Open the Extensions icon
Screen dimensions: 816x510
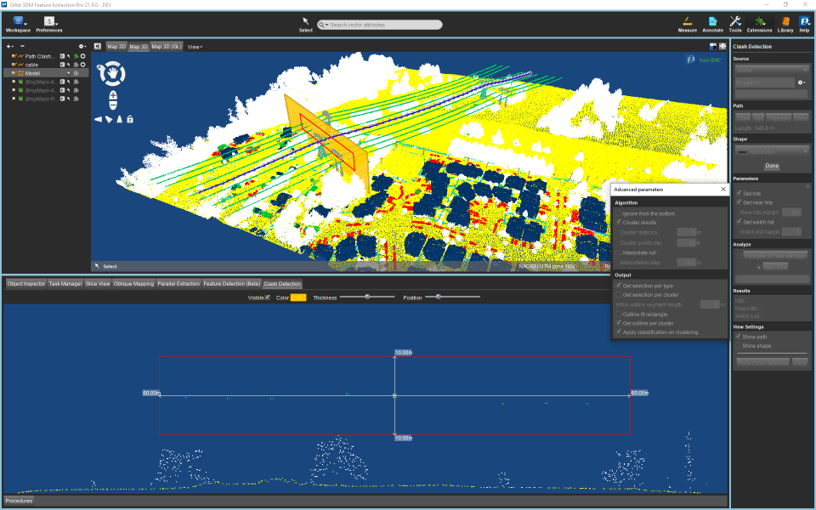(759, 24)
